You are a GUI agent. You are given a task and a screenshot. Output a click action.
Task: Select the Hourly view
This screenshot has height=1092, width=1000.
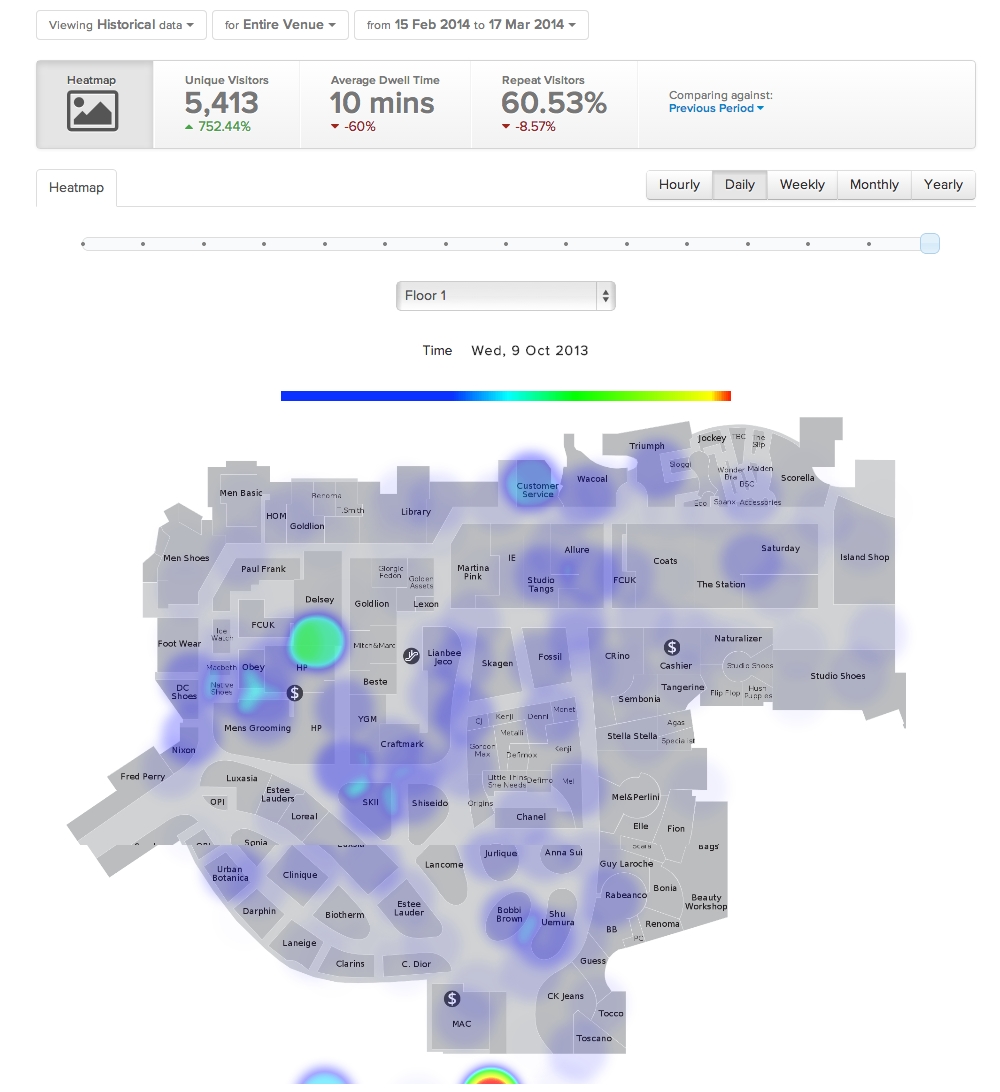pos(679,185)
